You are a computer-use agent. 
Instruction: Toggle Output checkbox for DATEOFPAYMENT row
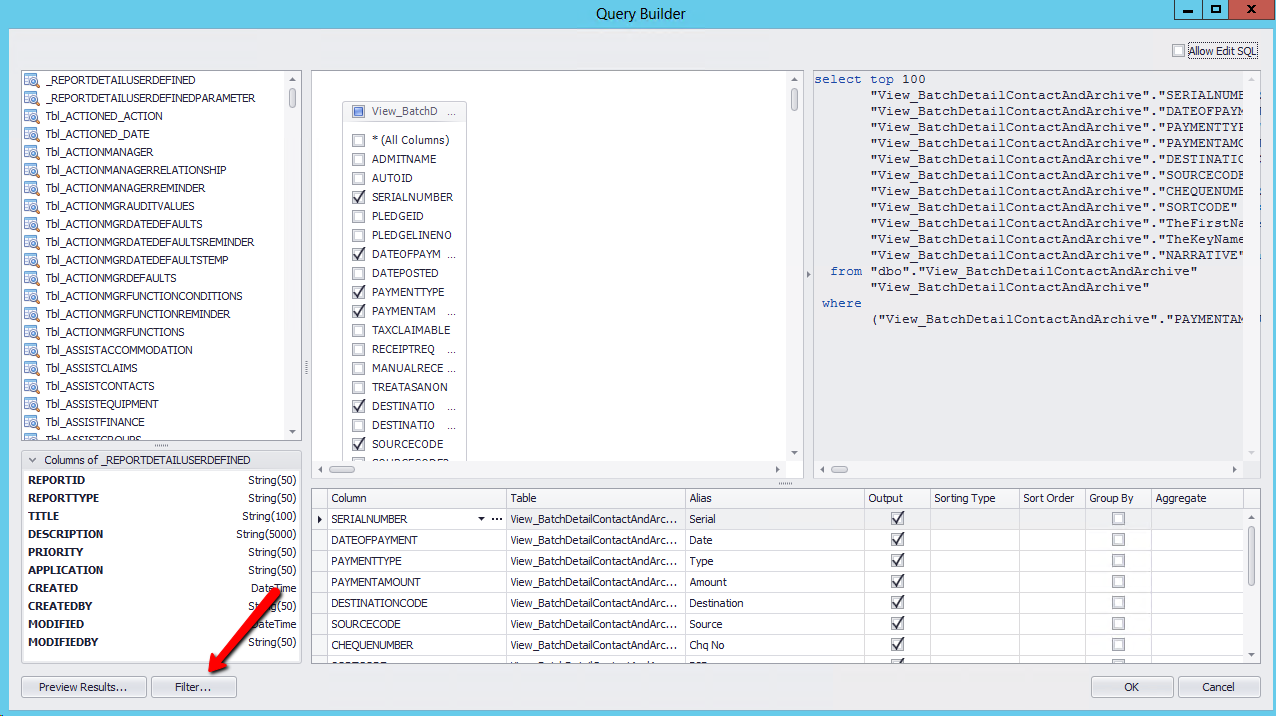897,540
